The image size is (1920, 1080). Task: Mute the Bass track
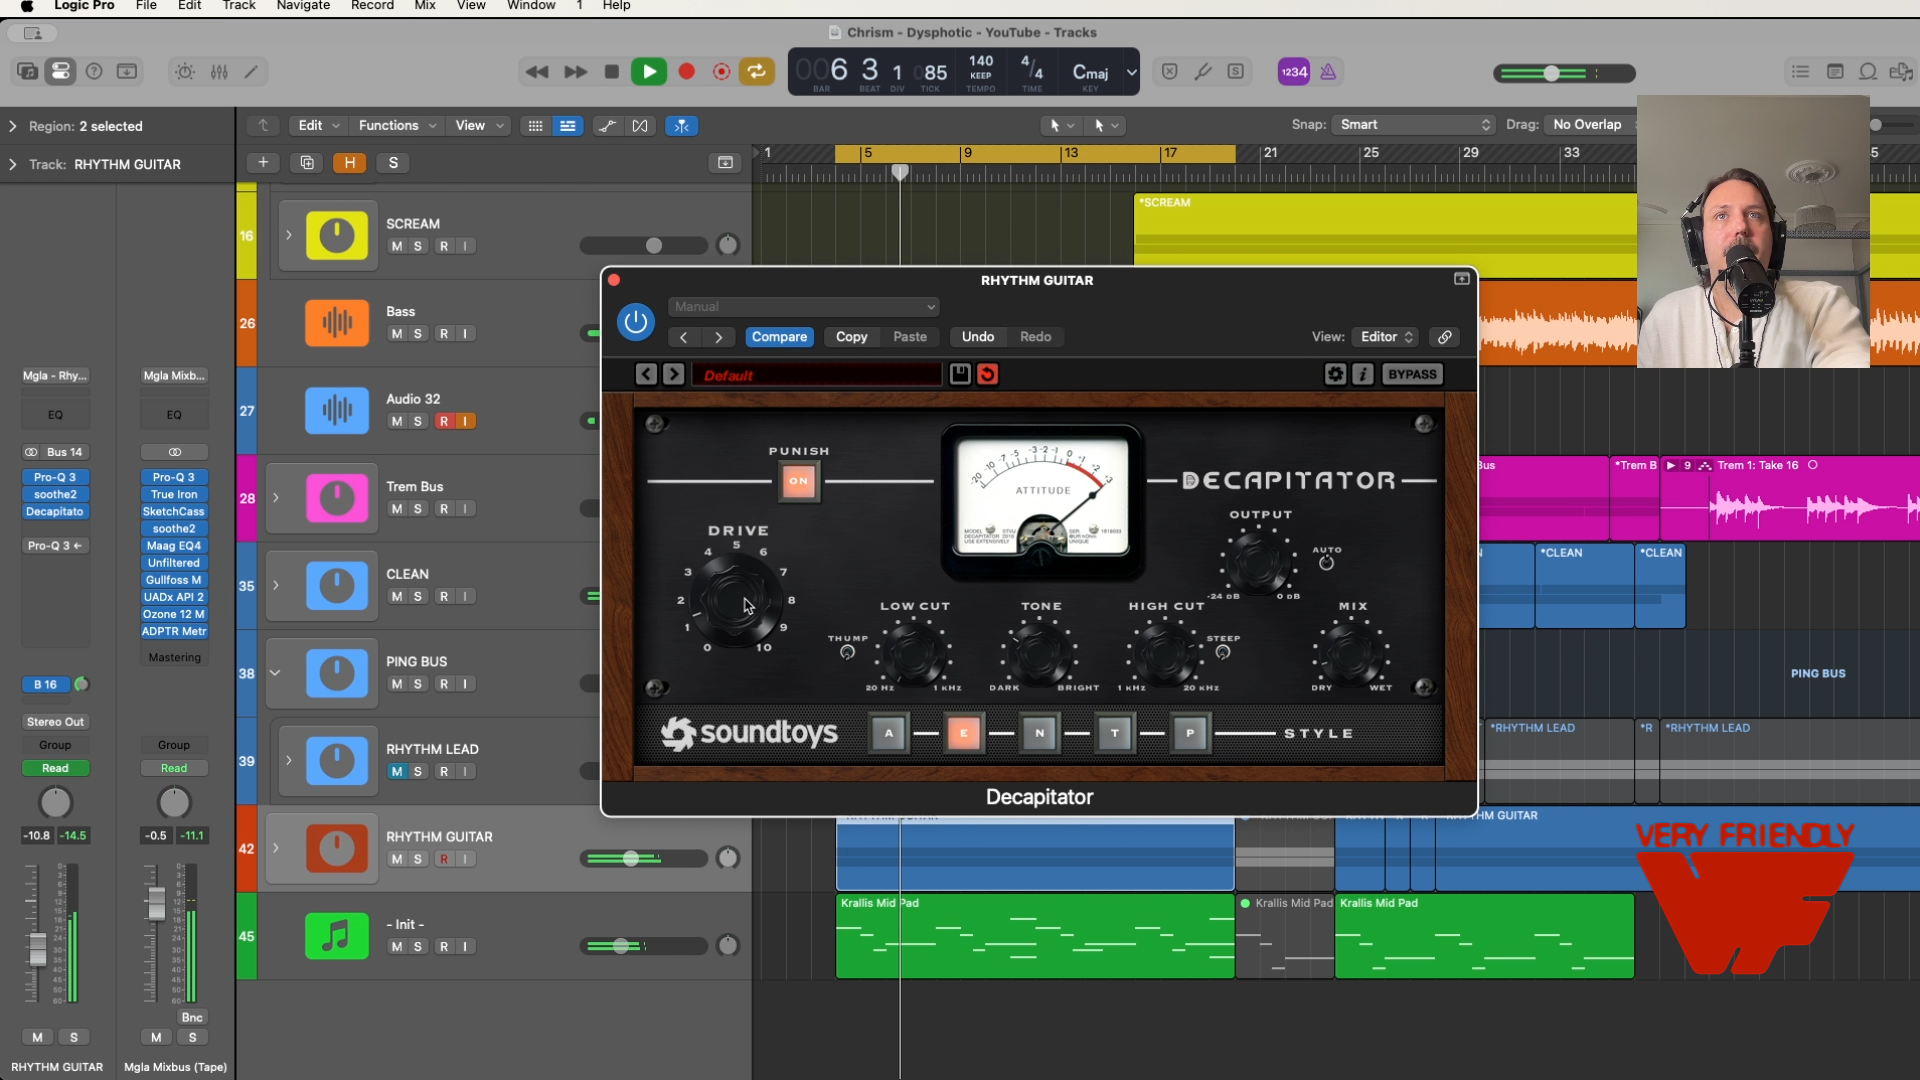click(x=397, y=334)
